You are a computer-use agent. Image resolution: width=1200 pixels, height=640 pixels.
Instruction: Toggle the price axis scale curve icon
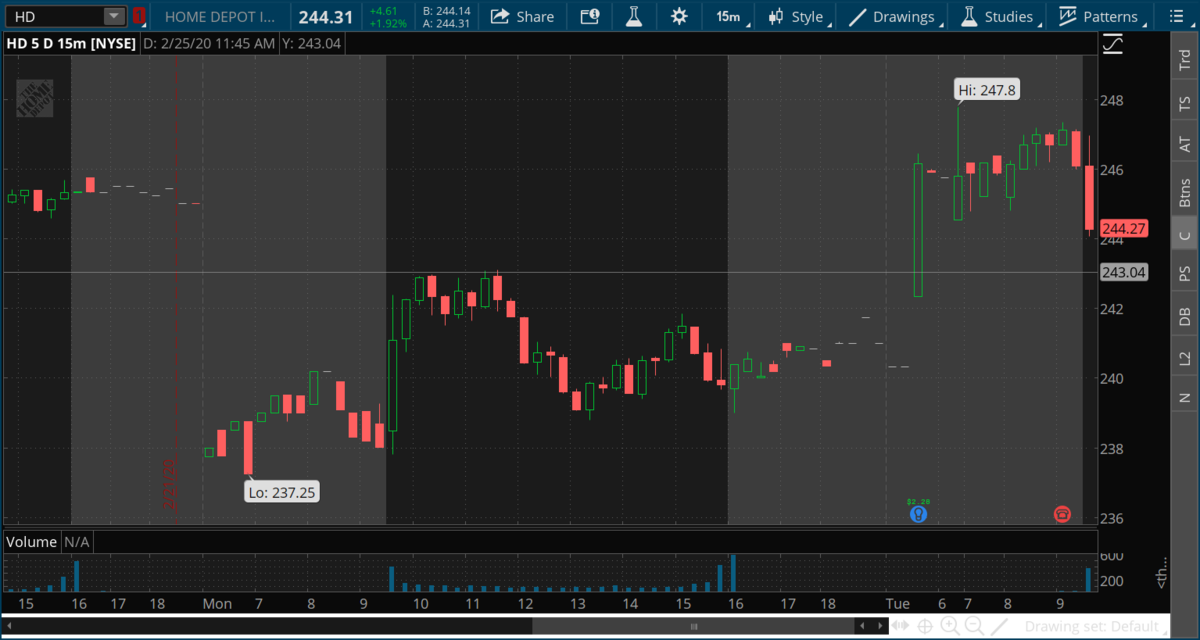[x=1112, y=44]
